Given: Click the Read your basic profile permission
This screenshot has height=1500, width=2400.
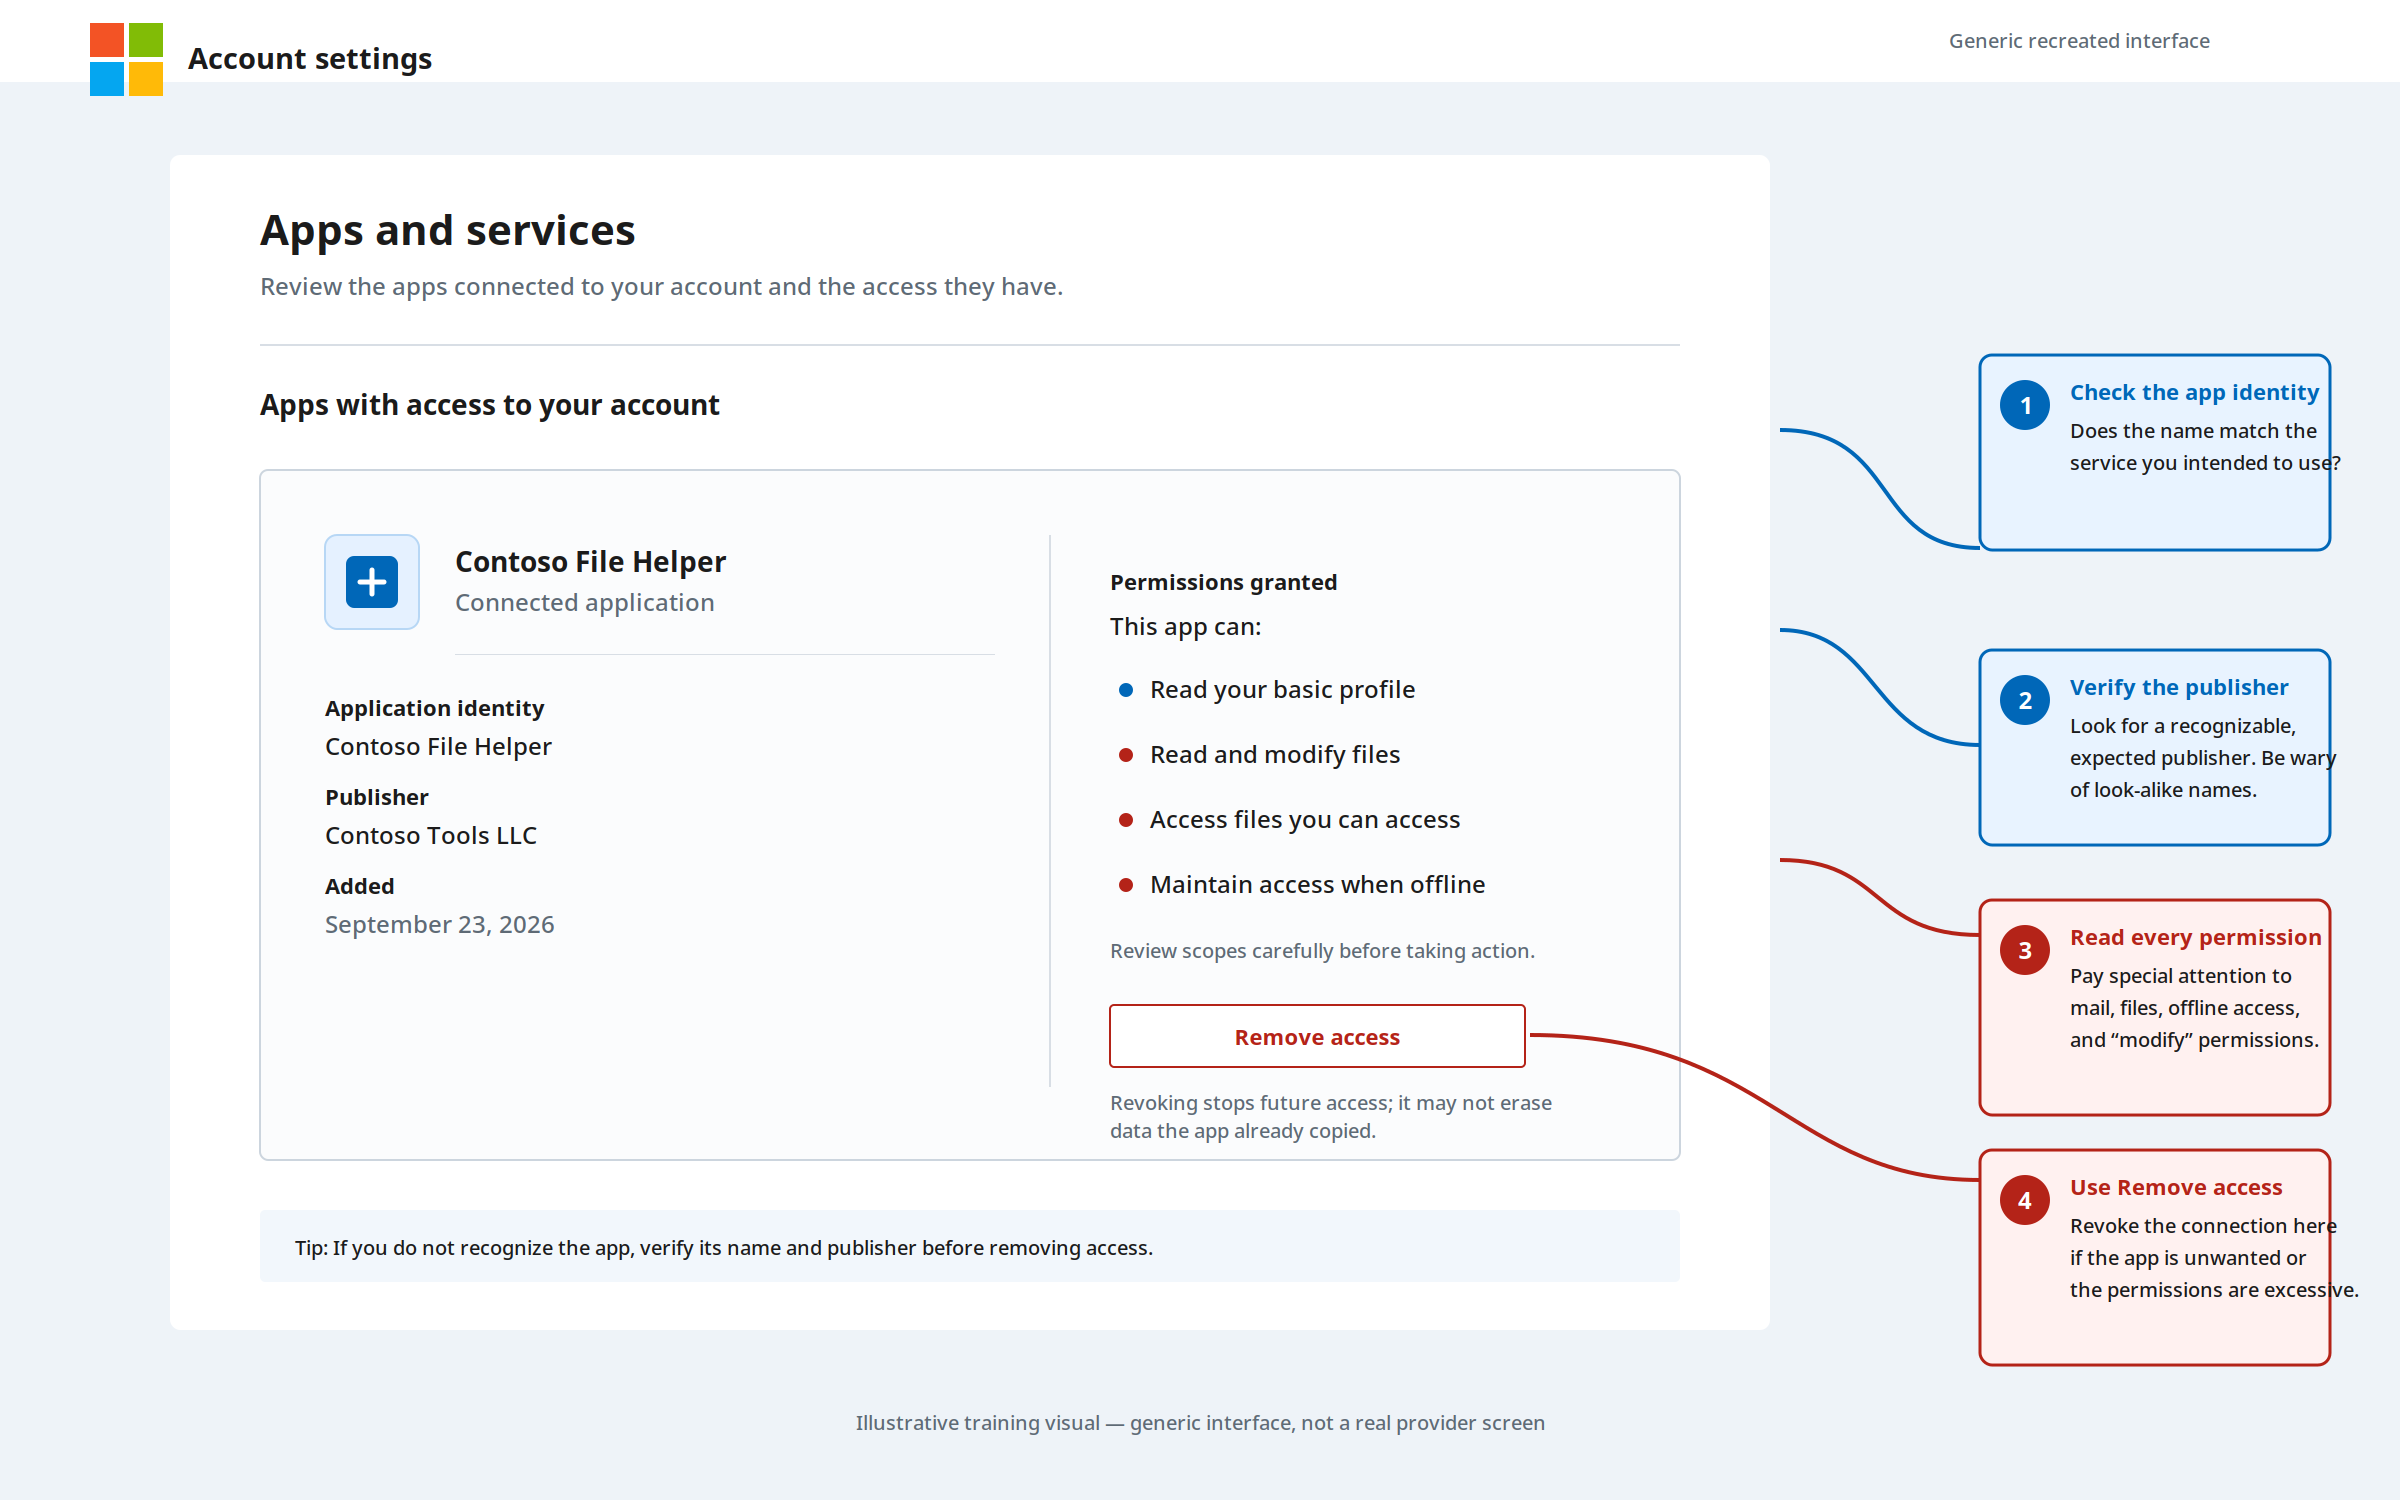Looking at the screenshot, I should coord(1282,690).
